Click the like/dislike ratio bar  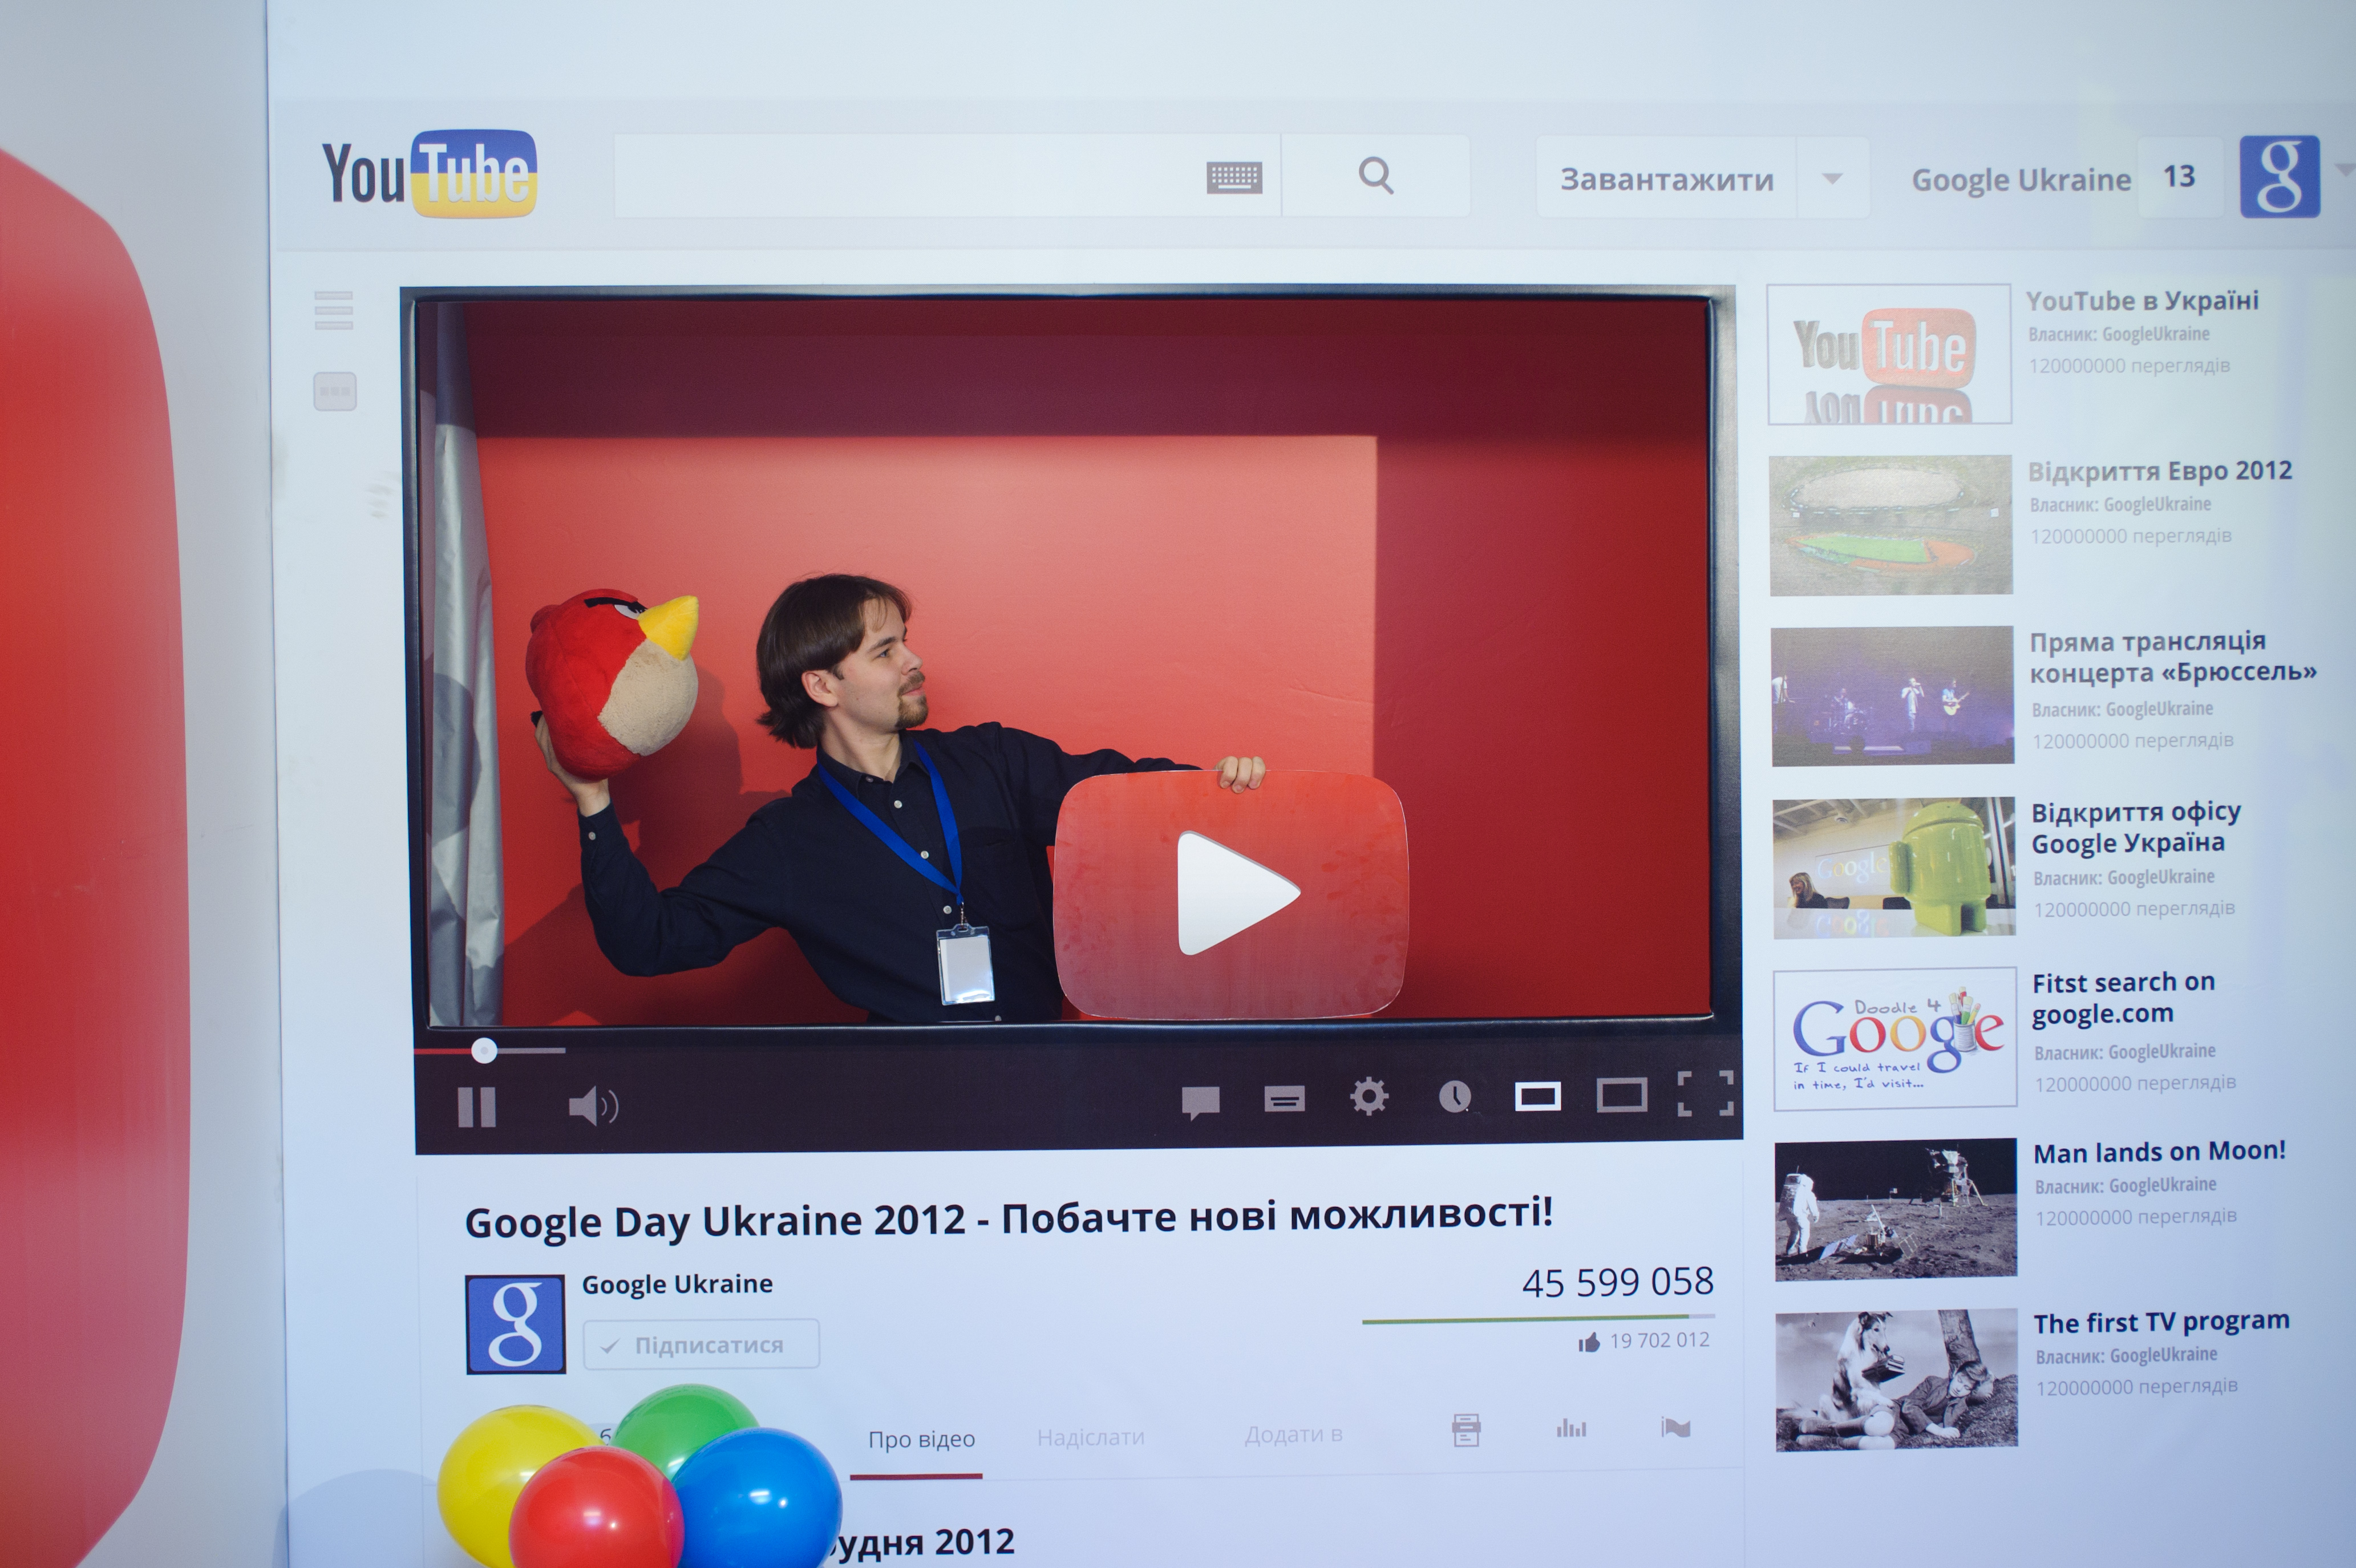[1538, 1319]
